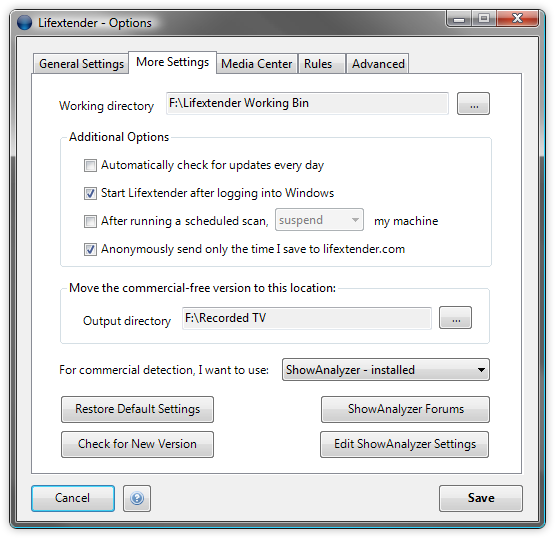Uncheck Start Lifextender after logging into Windows

point(90,193)
